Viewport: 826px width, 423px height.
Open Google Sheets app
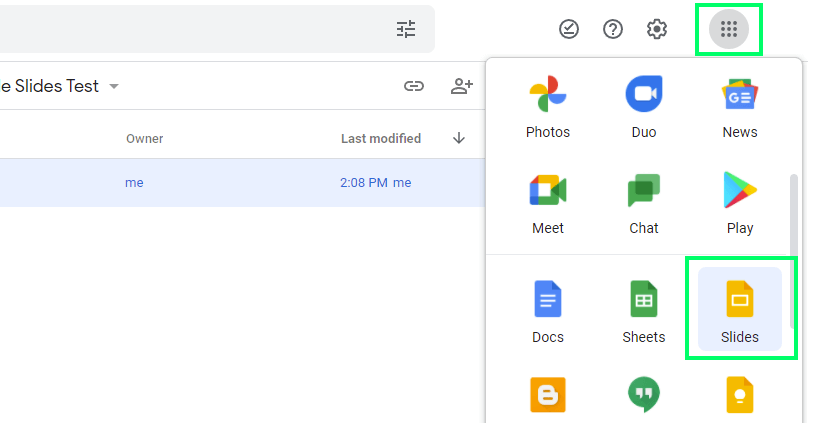643,311
